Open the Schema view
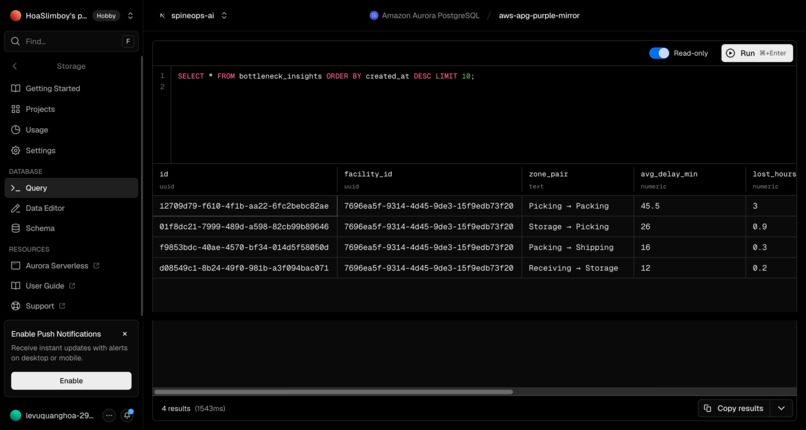Viewport: 806px width, 430px height. click(x=71, y=228)
